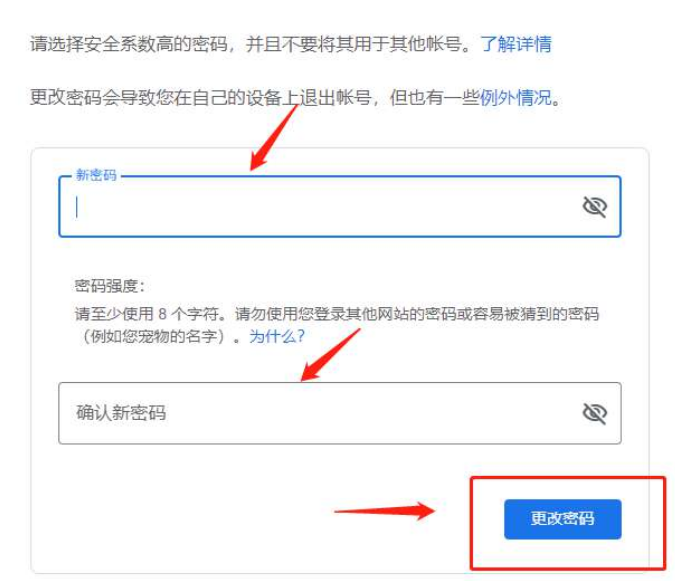Image resolution: width=675 pixels, height=581 pixels.
Task: Click the 请选择安全系数高的密码 instruction text
Action: click(129, 44)
